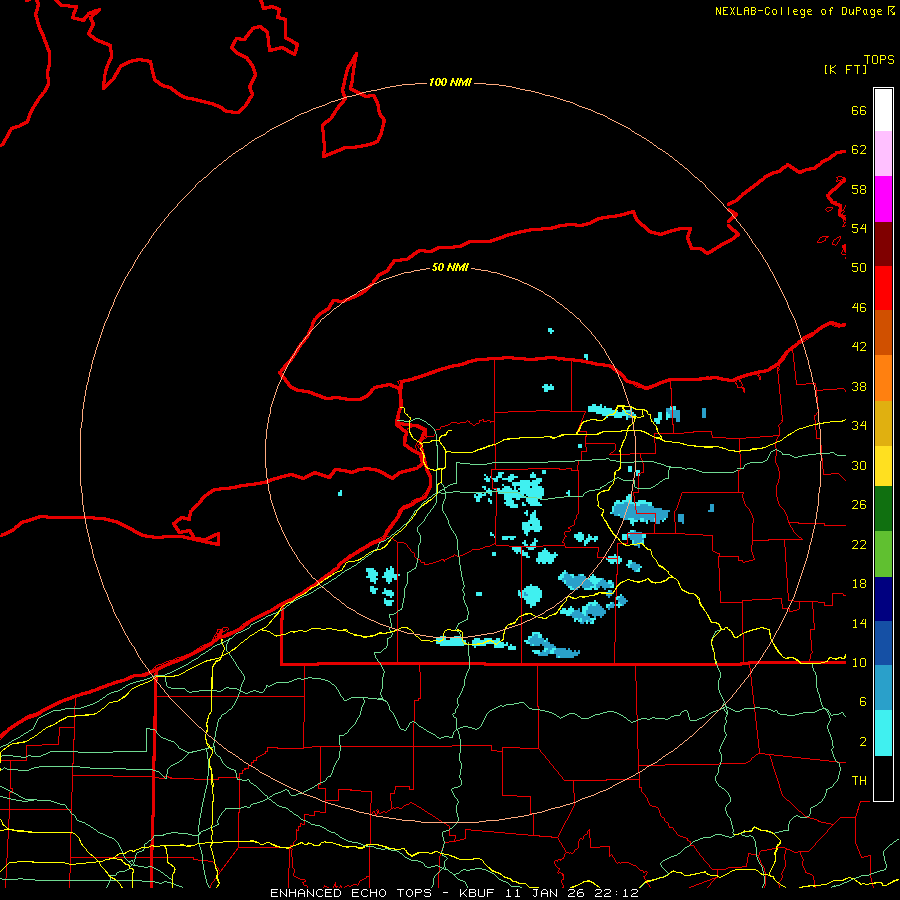Click the 58 value on the legend
This screenshot has height=900, width=900.
pos(859,189)
